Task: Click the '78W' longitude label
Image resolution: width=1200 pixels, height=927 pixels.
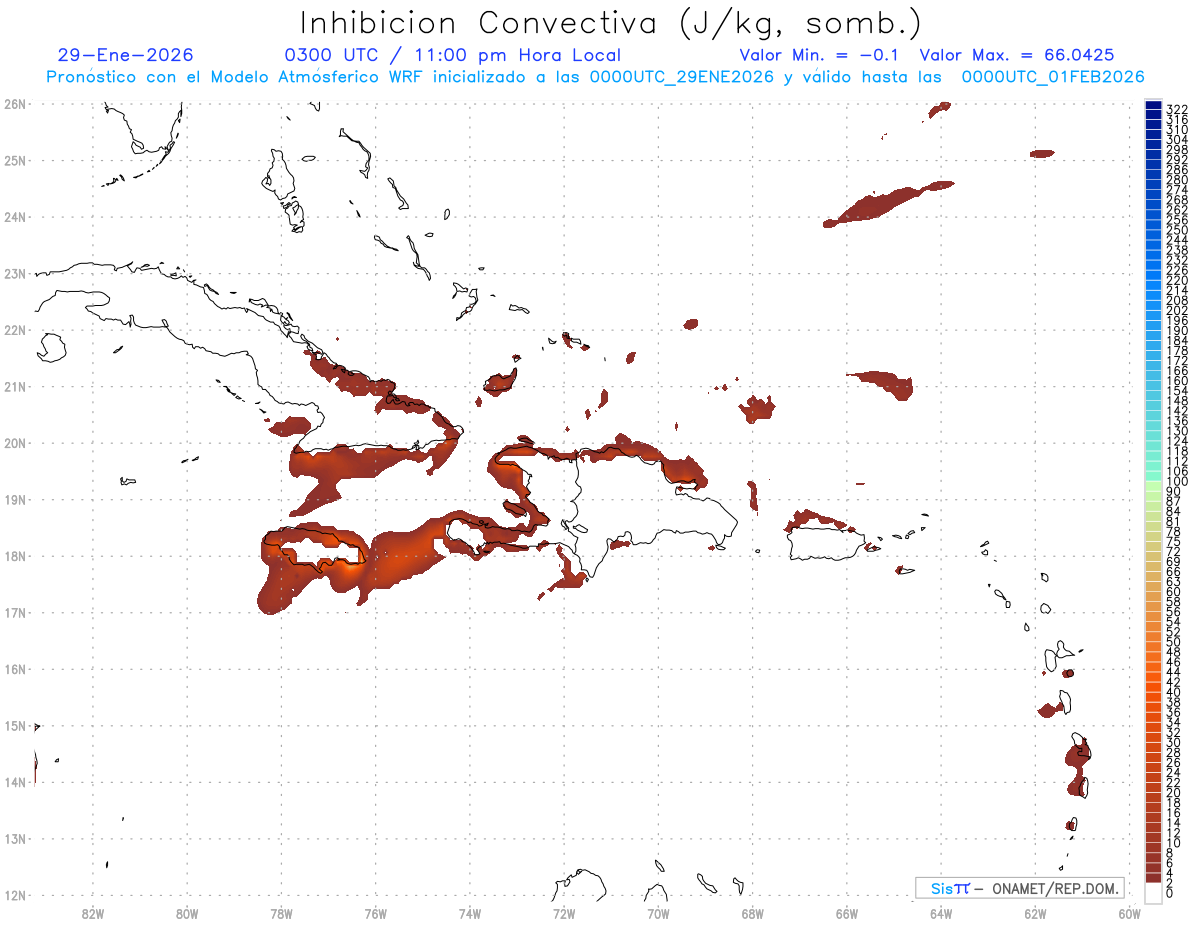Action: pos(281,912)
